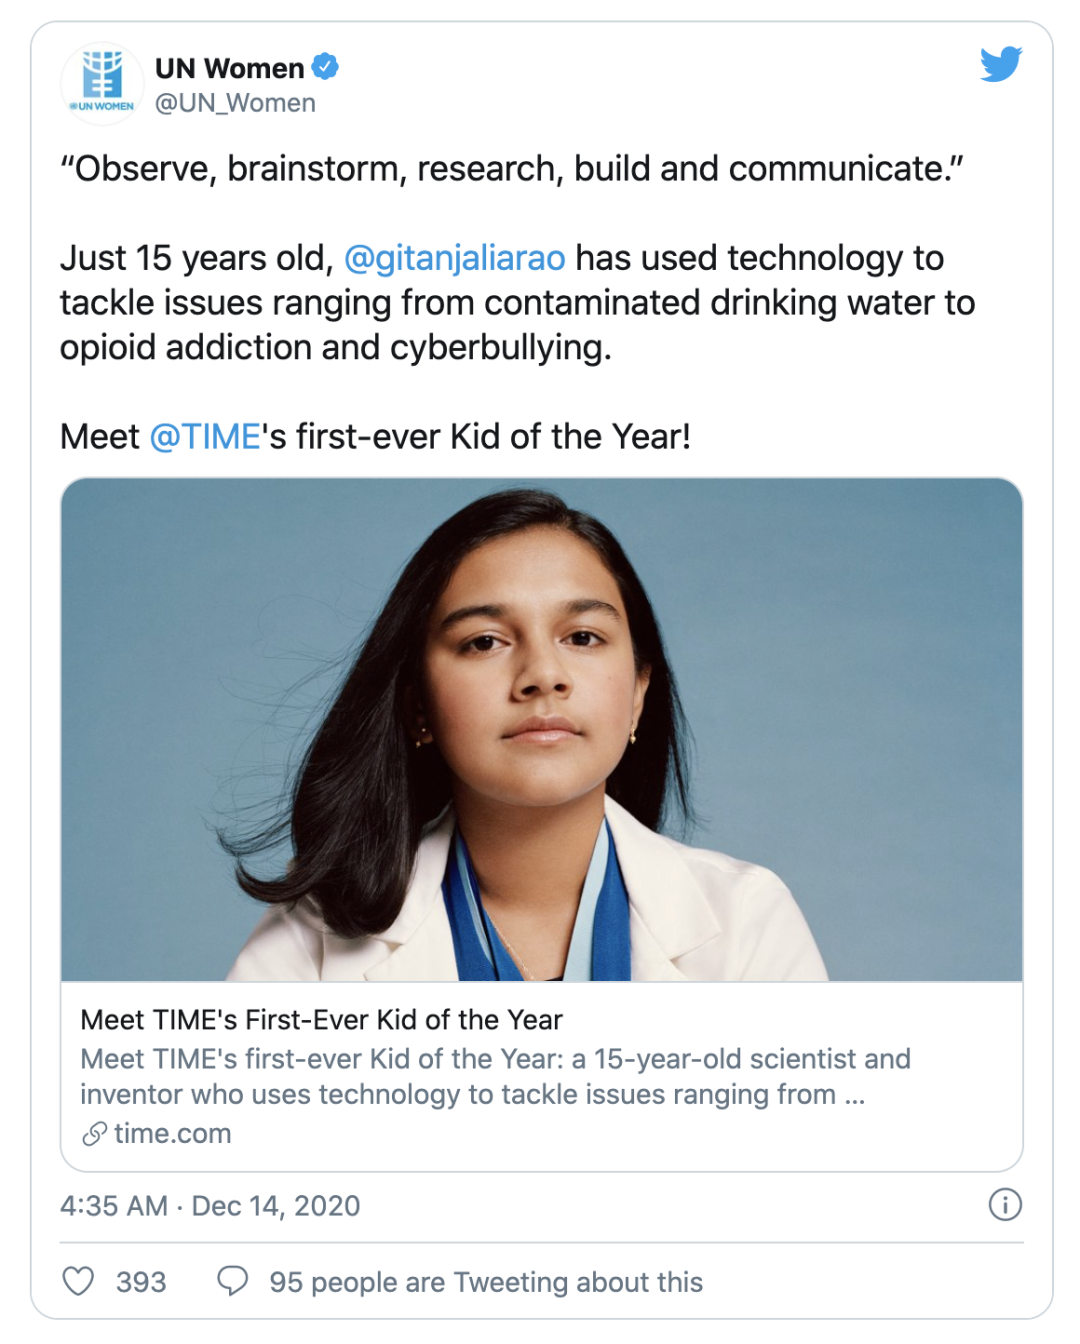Click the 393 likes count
1080x1344 pixels.
click(141, 1282)
